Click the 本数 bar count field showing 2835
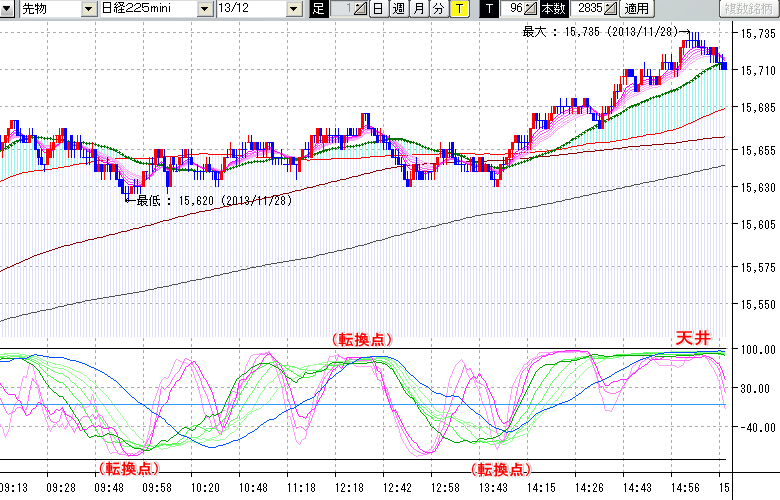This screenshot has width=780, height=500. tap(588, 8)
